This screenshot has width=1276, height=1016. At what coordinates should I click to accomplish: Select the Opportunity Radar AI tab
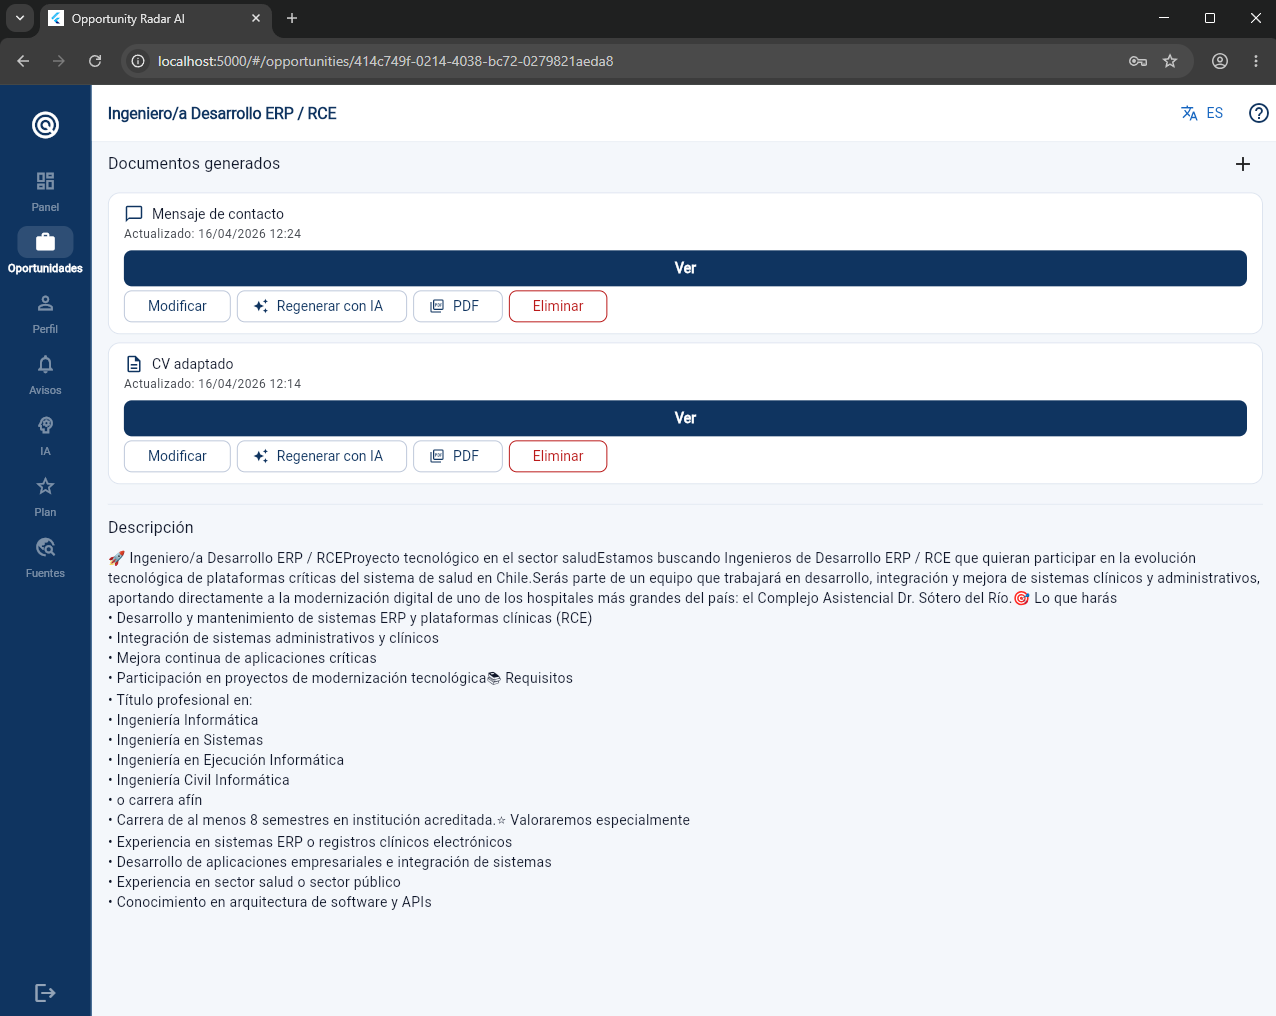pyautogui.click(x=155, y=19)
